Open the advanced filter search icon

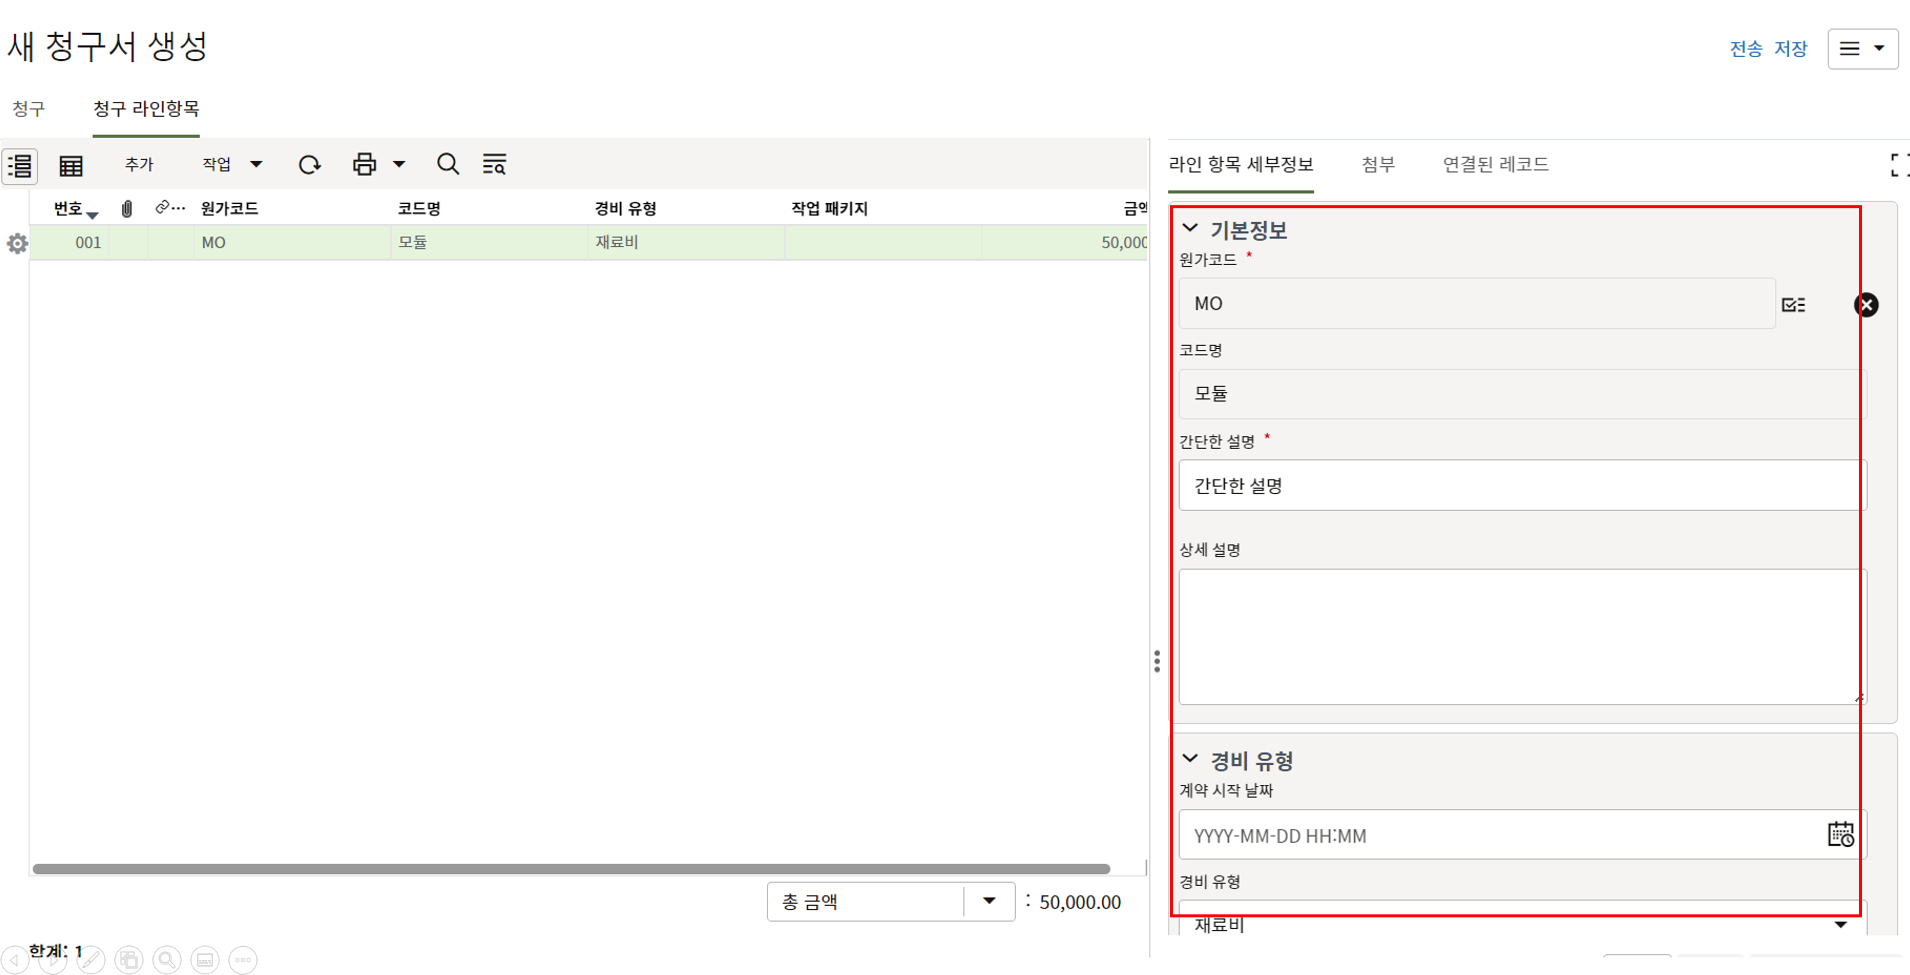tap(494, 164)
